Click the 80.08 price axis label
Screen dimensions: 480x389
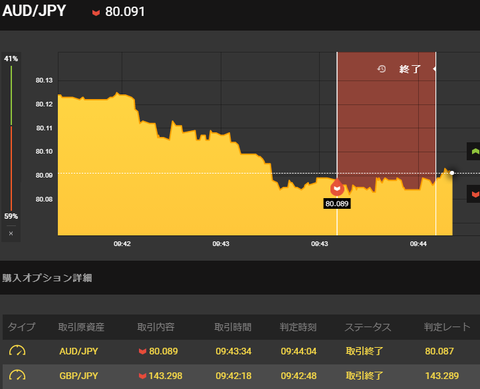pos(44,199)
